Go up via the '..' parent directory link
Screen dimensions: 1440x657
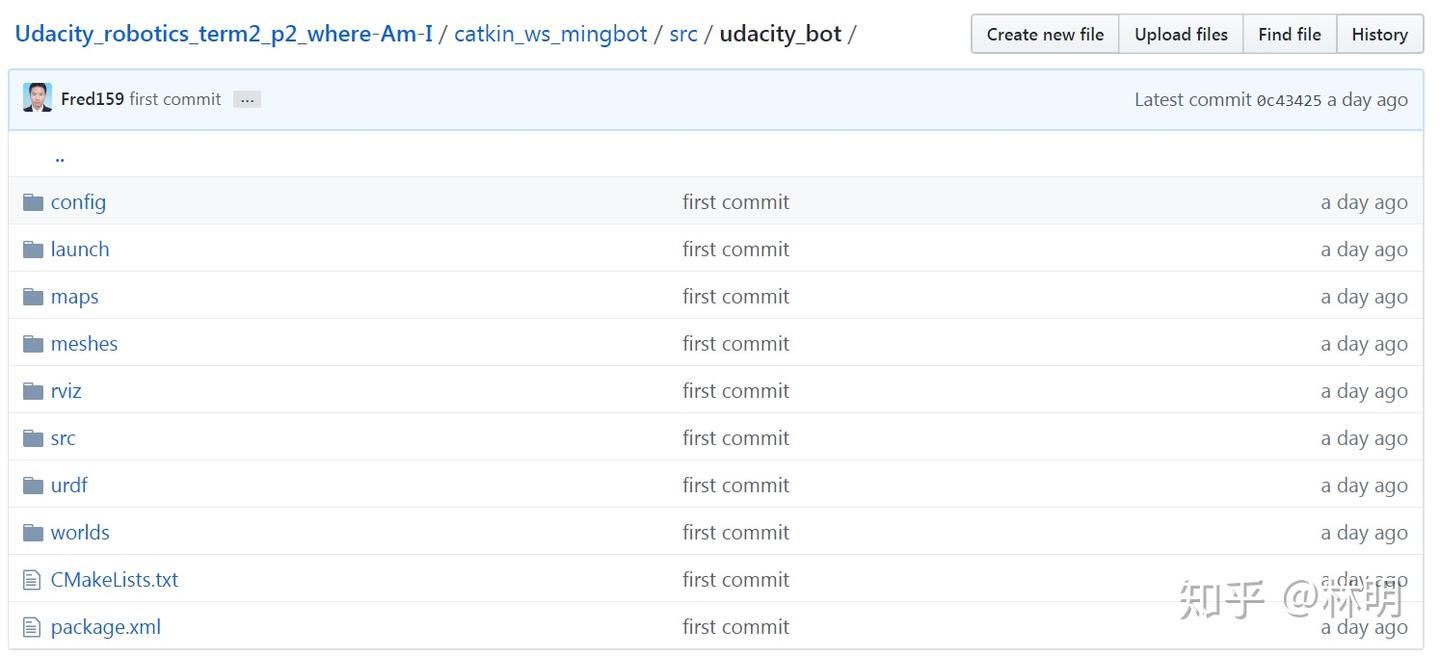pyautogui.click(x=60, y=156)
